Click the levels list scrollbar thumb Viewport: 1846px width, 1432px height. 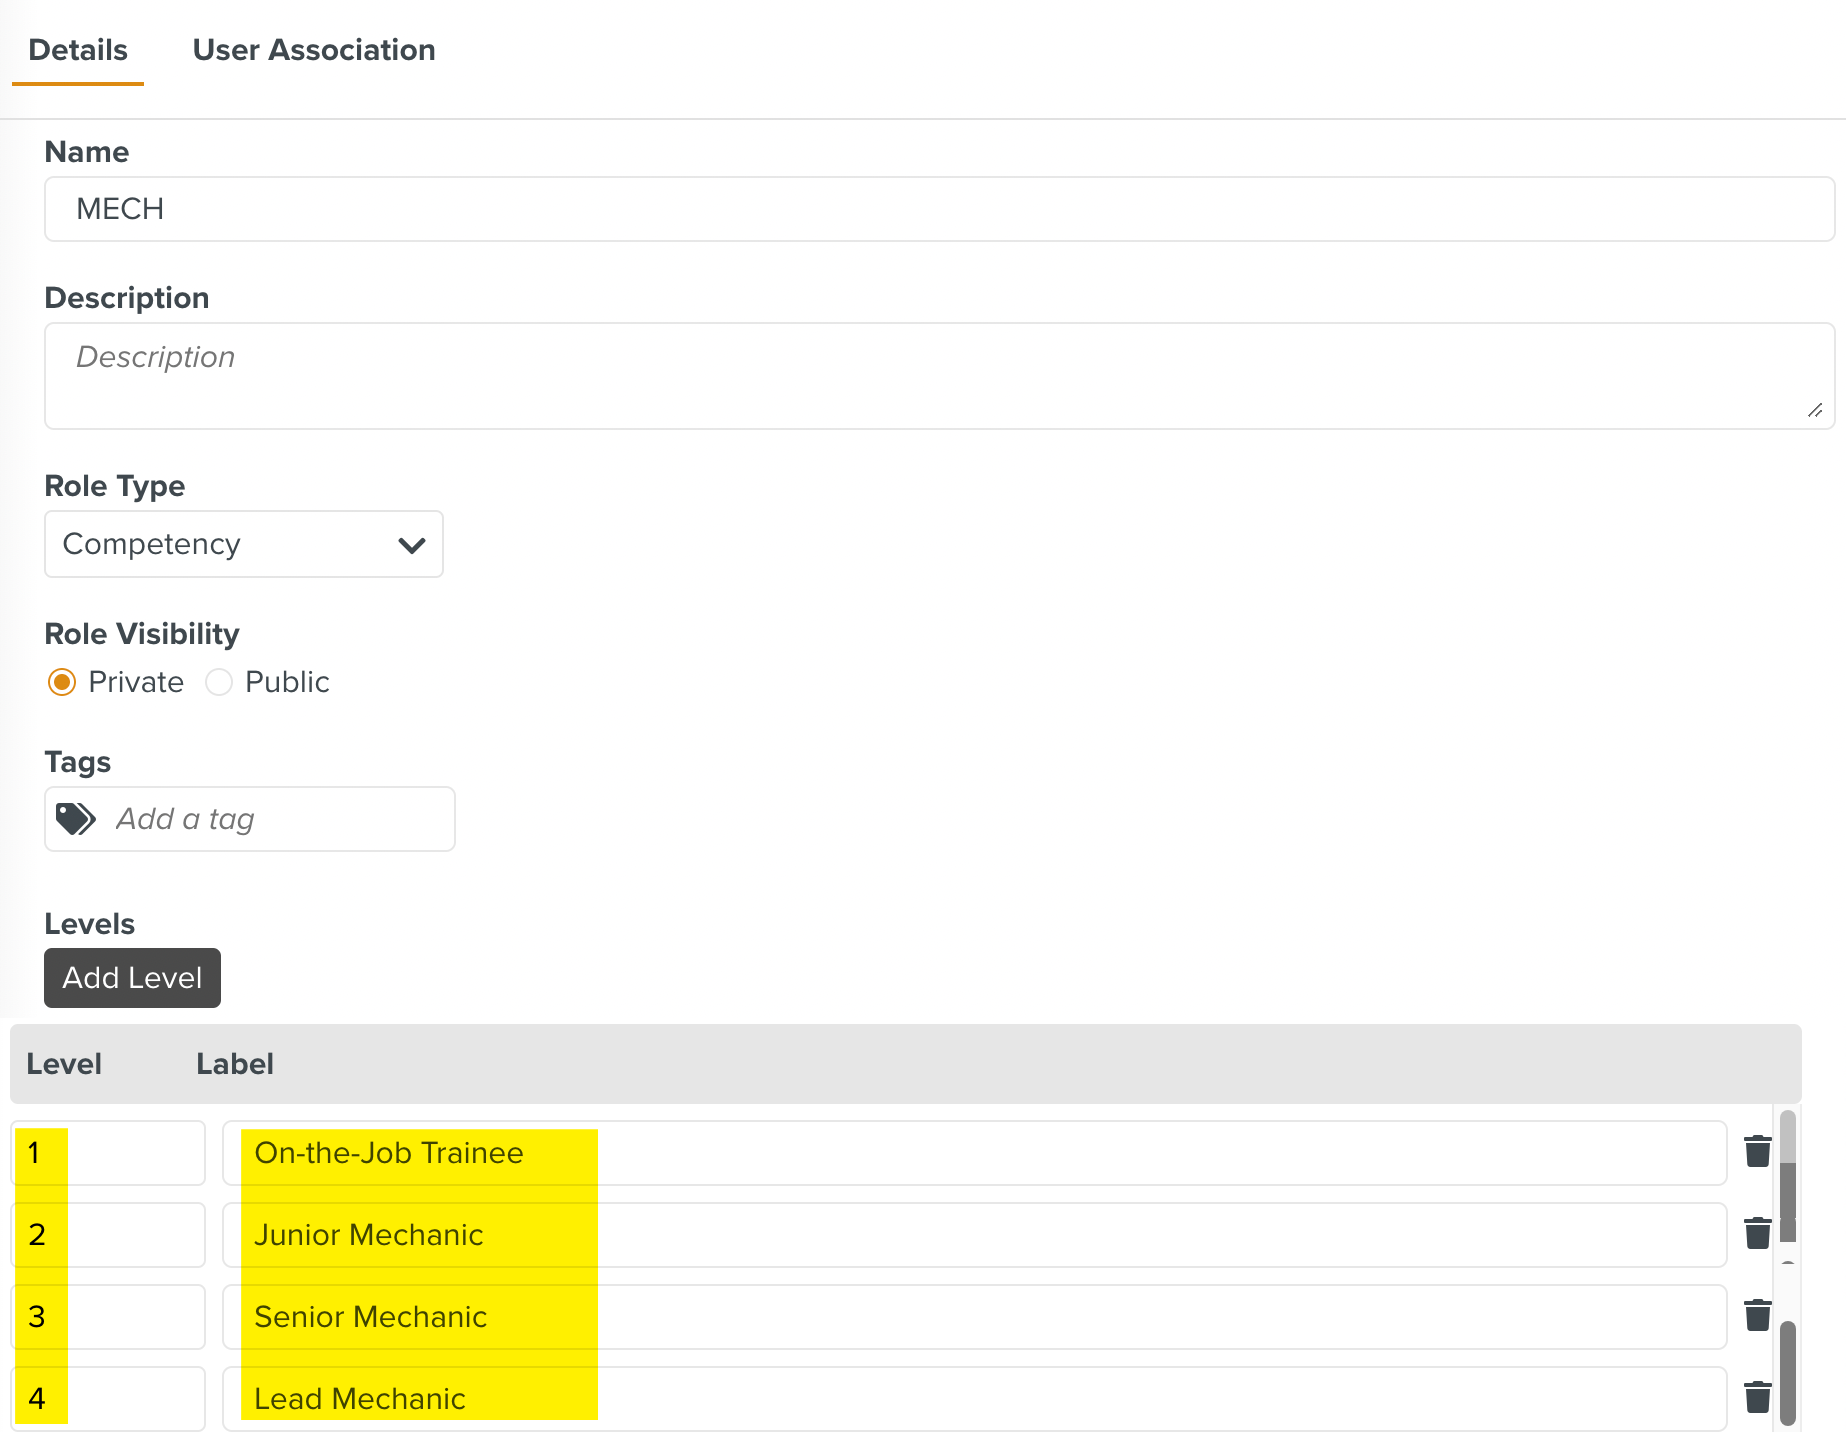pos(1788,1372)
